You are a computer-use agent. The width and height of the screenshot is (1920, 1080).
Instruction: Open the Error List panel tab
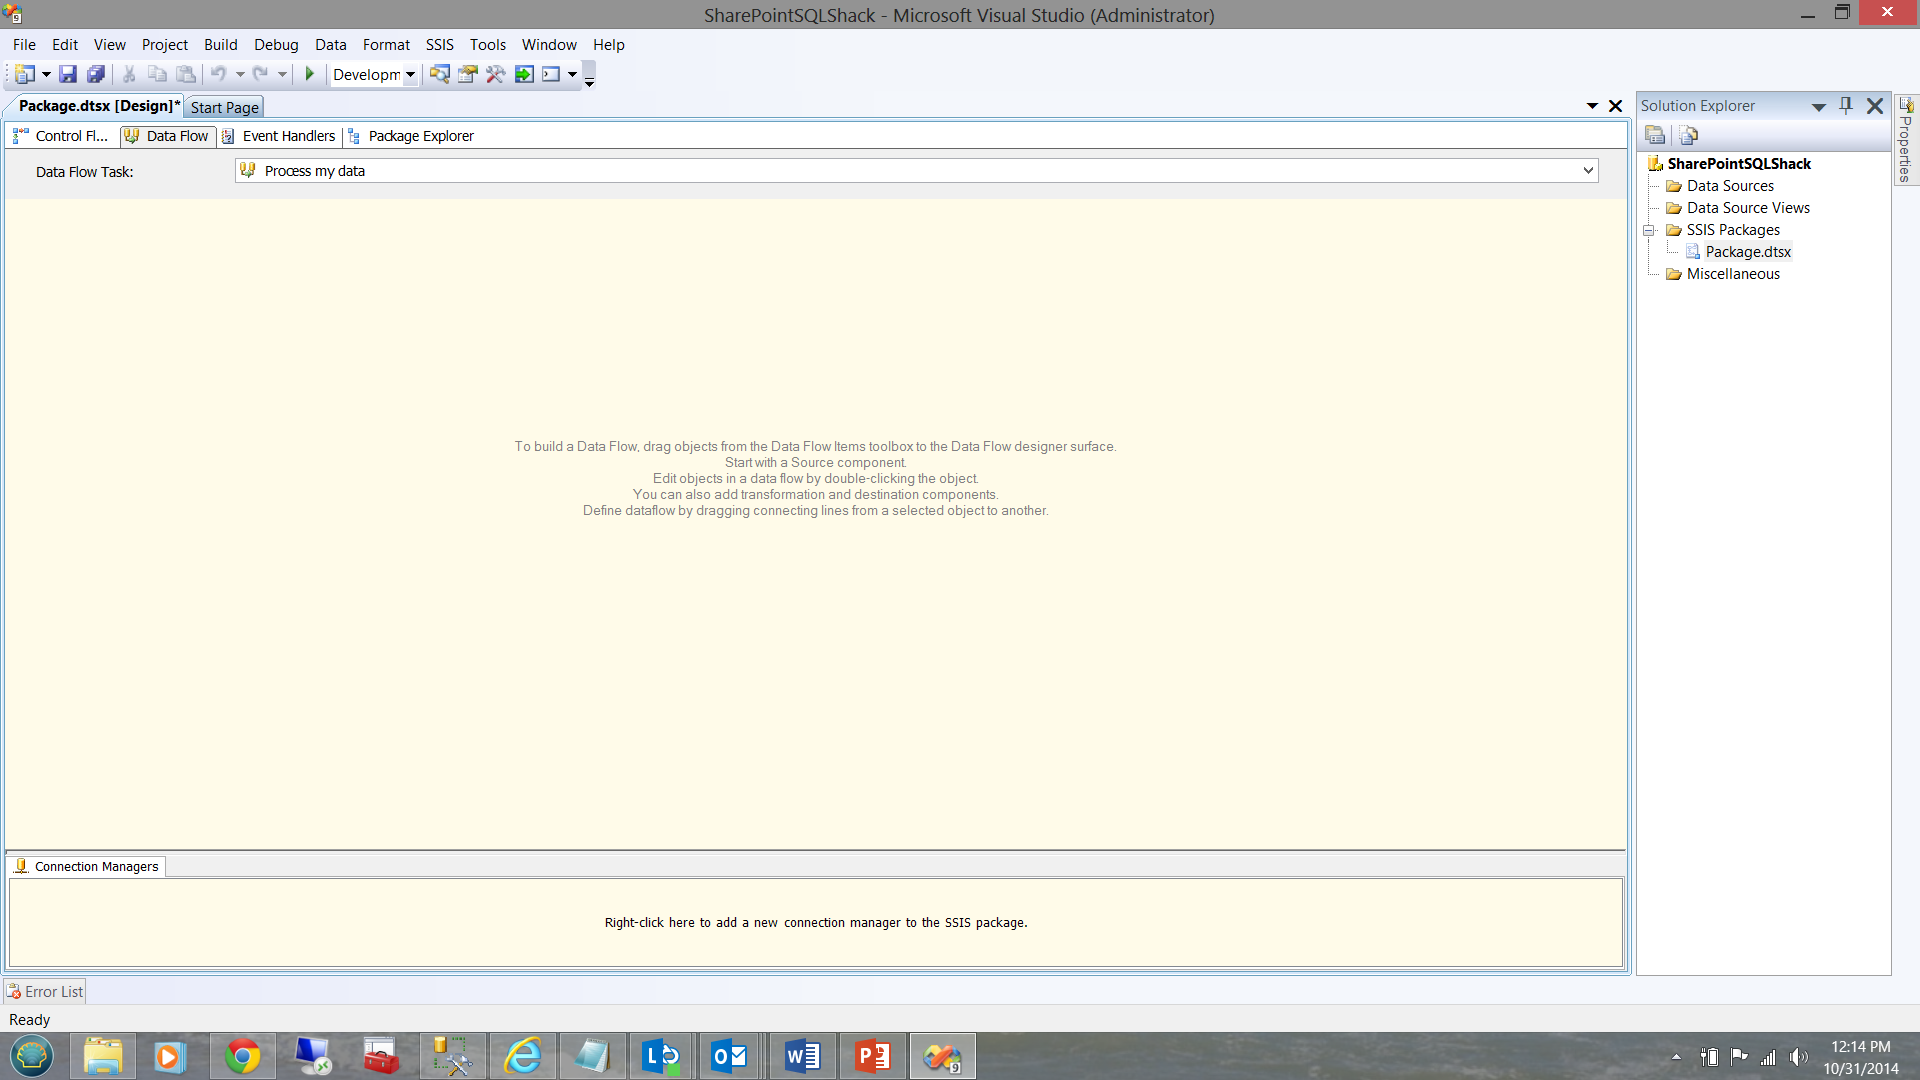coord(45,991)
